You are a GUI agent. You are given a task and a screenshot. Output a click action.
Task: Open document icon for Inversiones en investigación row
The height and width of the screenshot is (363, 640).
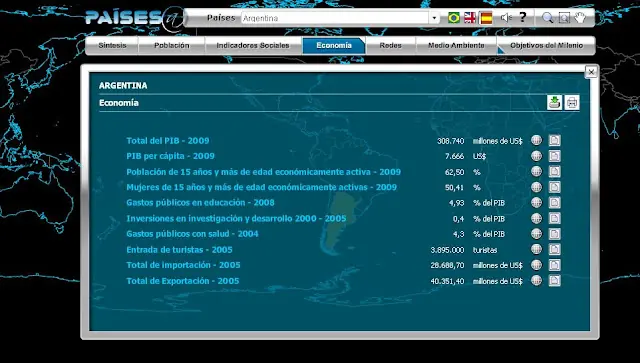tap(554, 218)
